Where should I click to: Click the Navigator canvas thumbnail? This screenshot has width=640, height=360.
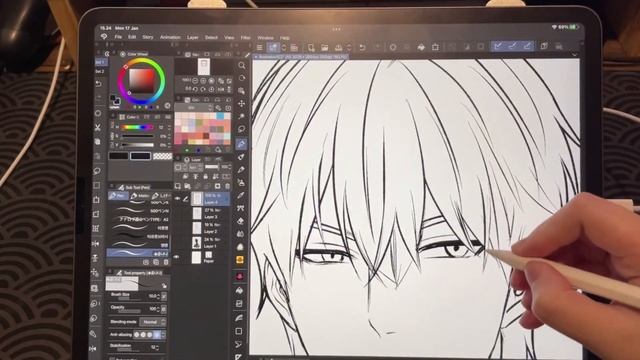(204, 66)
